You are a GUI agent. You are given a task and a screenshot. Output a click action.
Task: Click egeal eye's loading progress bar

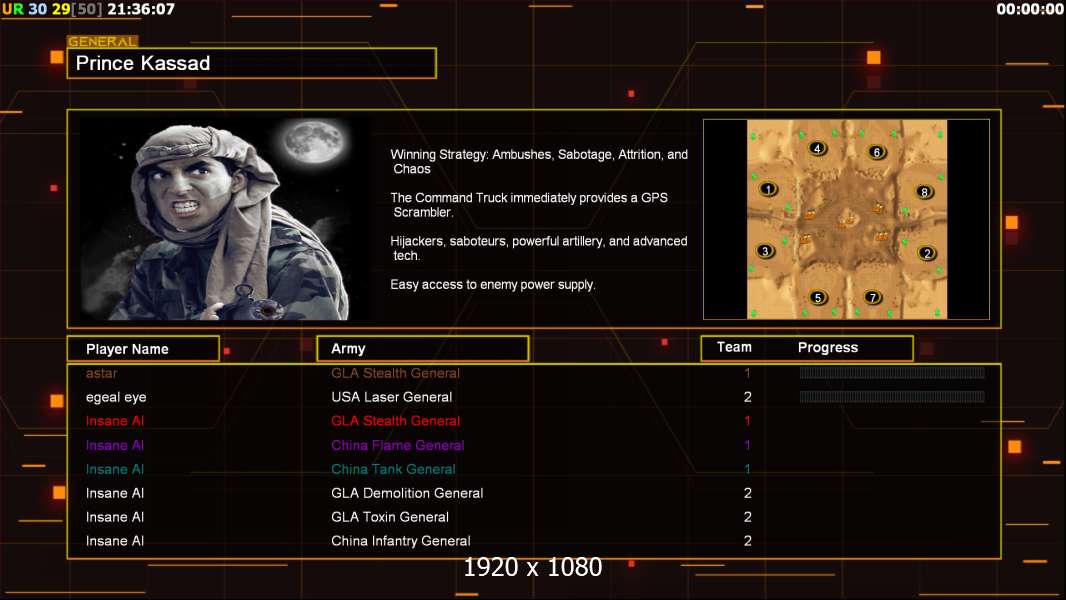coord(892,397)
